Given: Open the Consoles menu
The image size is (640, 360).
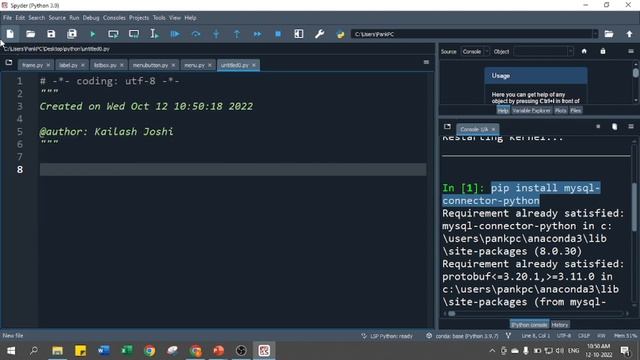Looking at the screenshot, I should 114,18.
